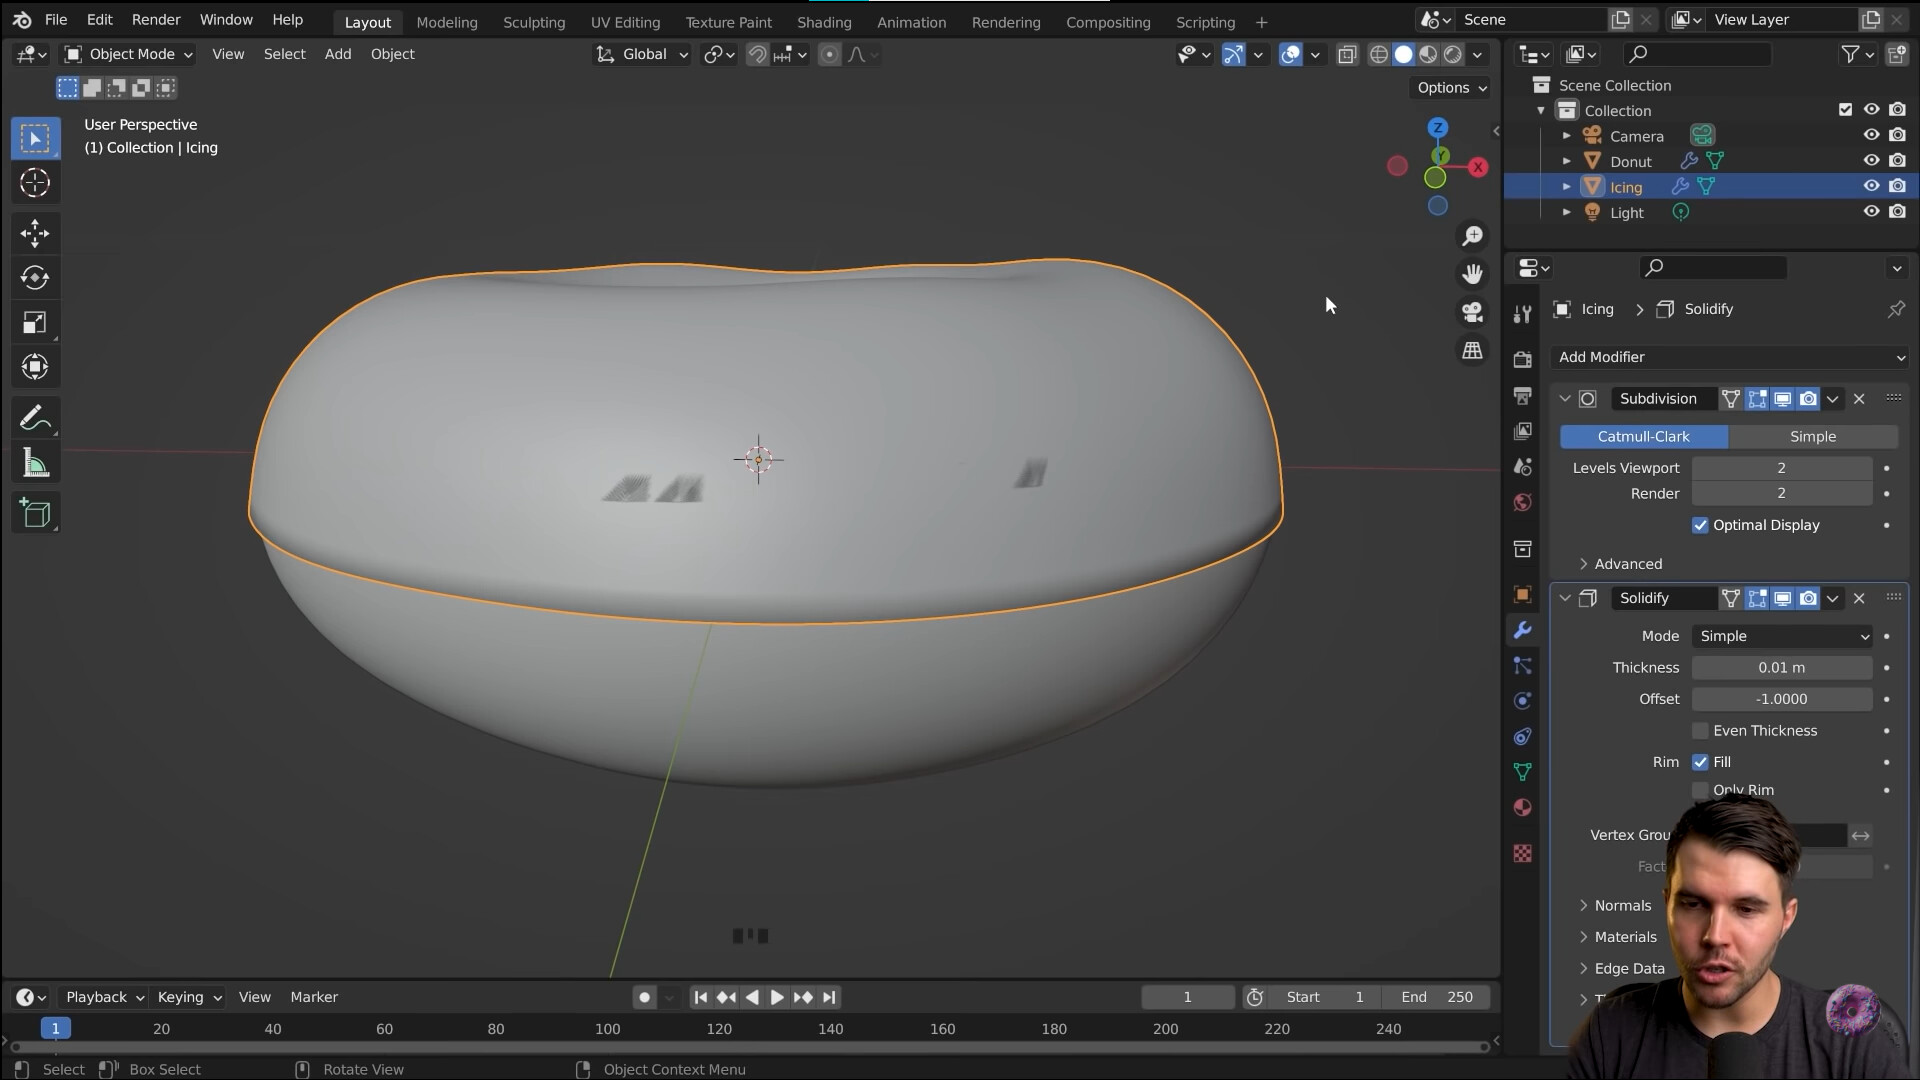Remove the Subdivision modifier
1920x1080 pixels.
1859,399
